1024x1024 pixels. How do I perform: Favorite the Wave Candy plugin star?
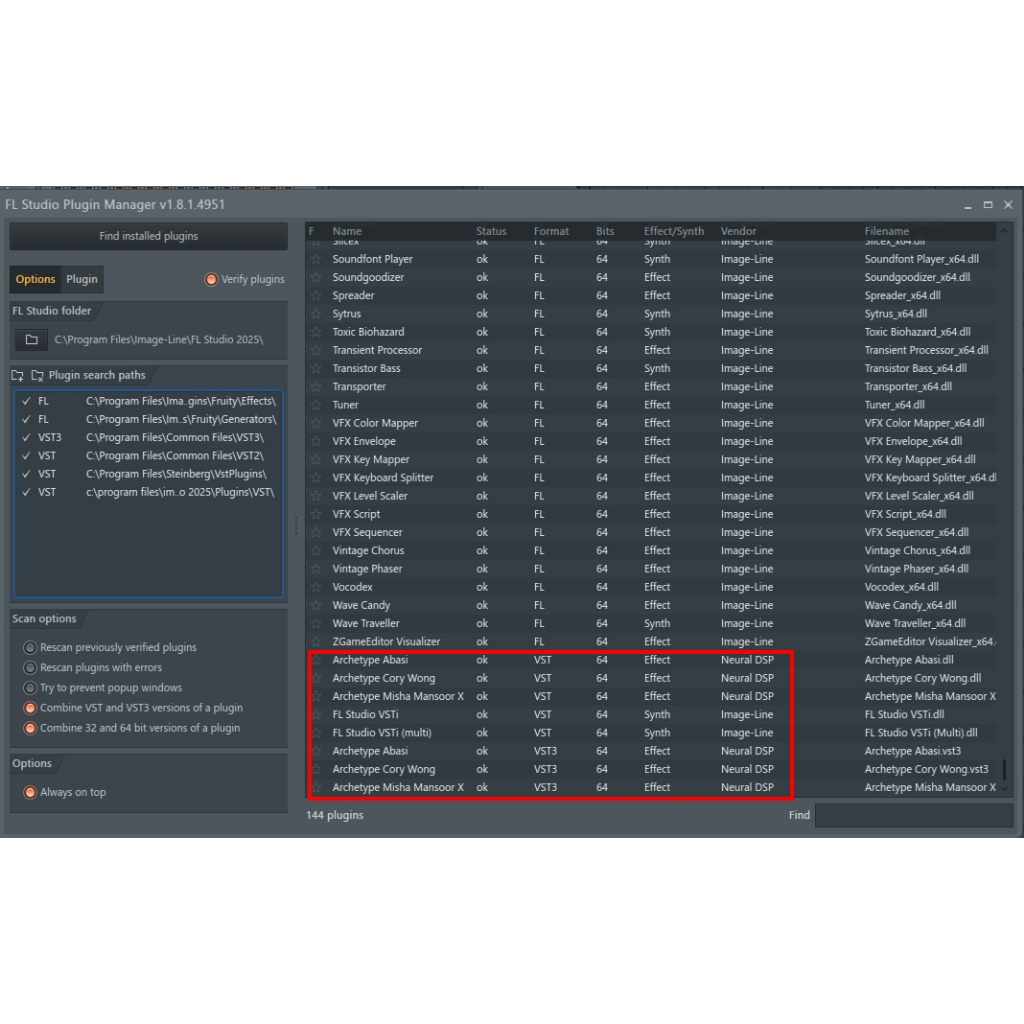click(316, 605)
